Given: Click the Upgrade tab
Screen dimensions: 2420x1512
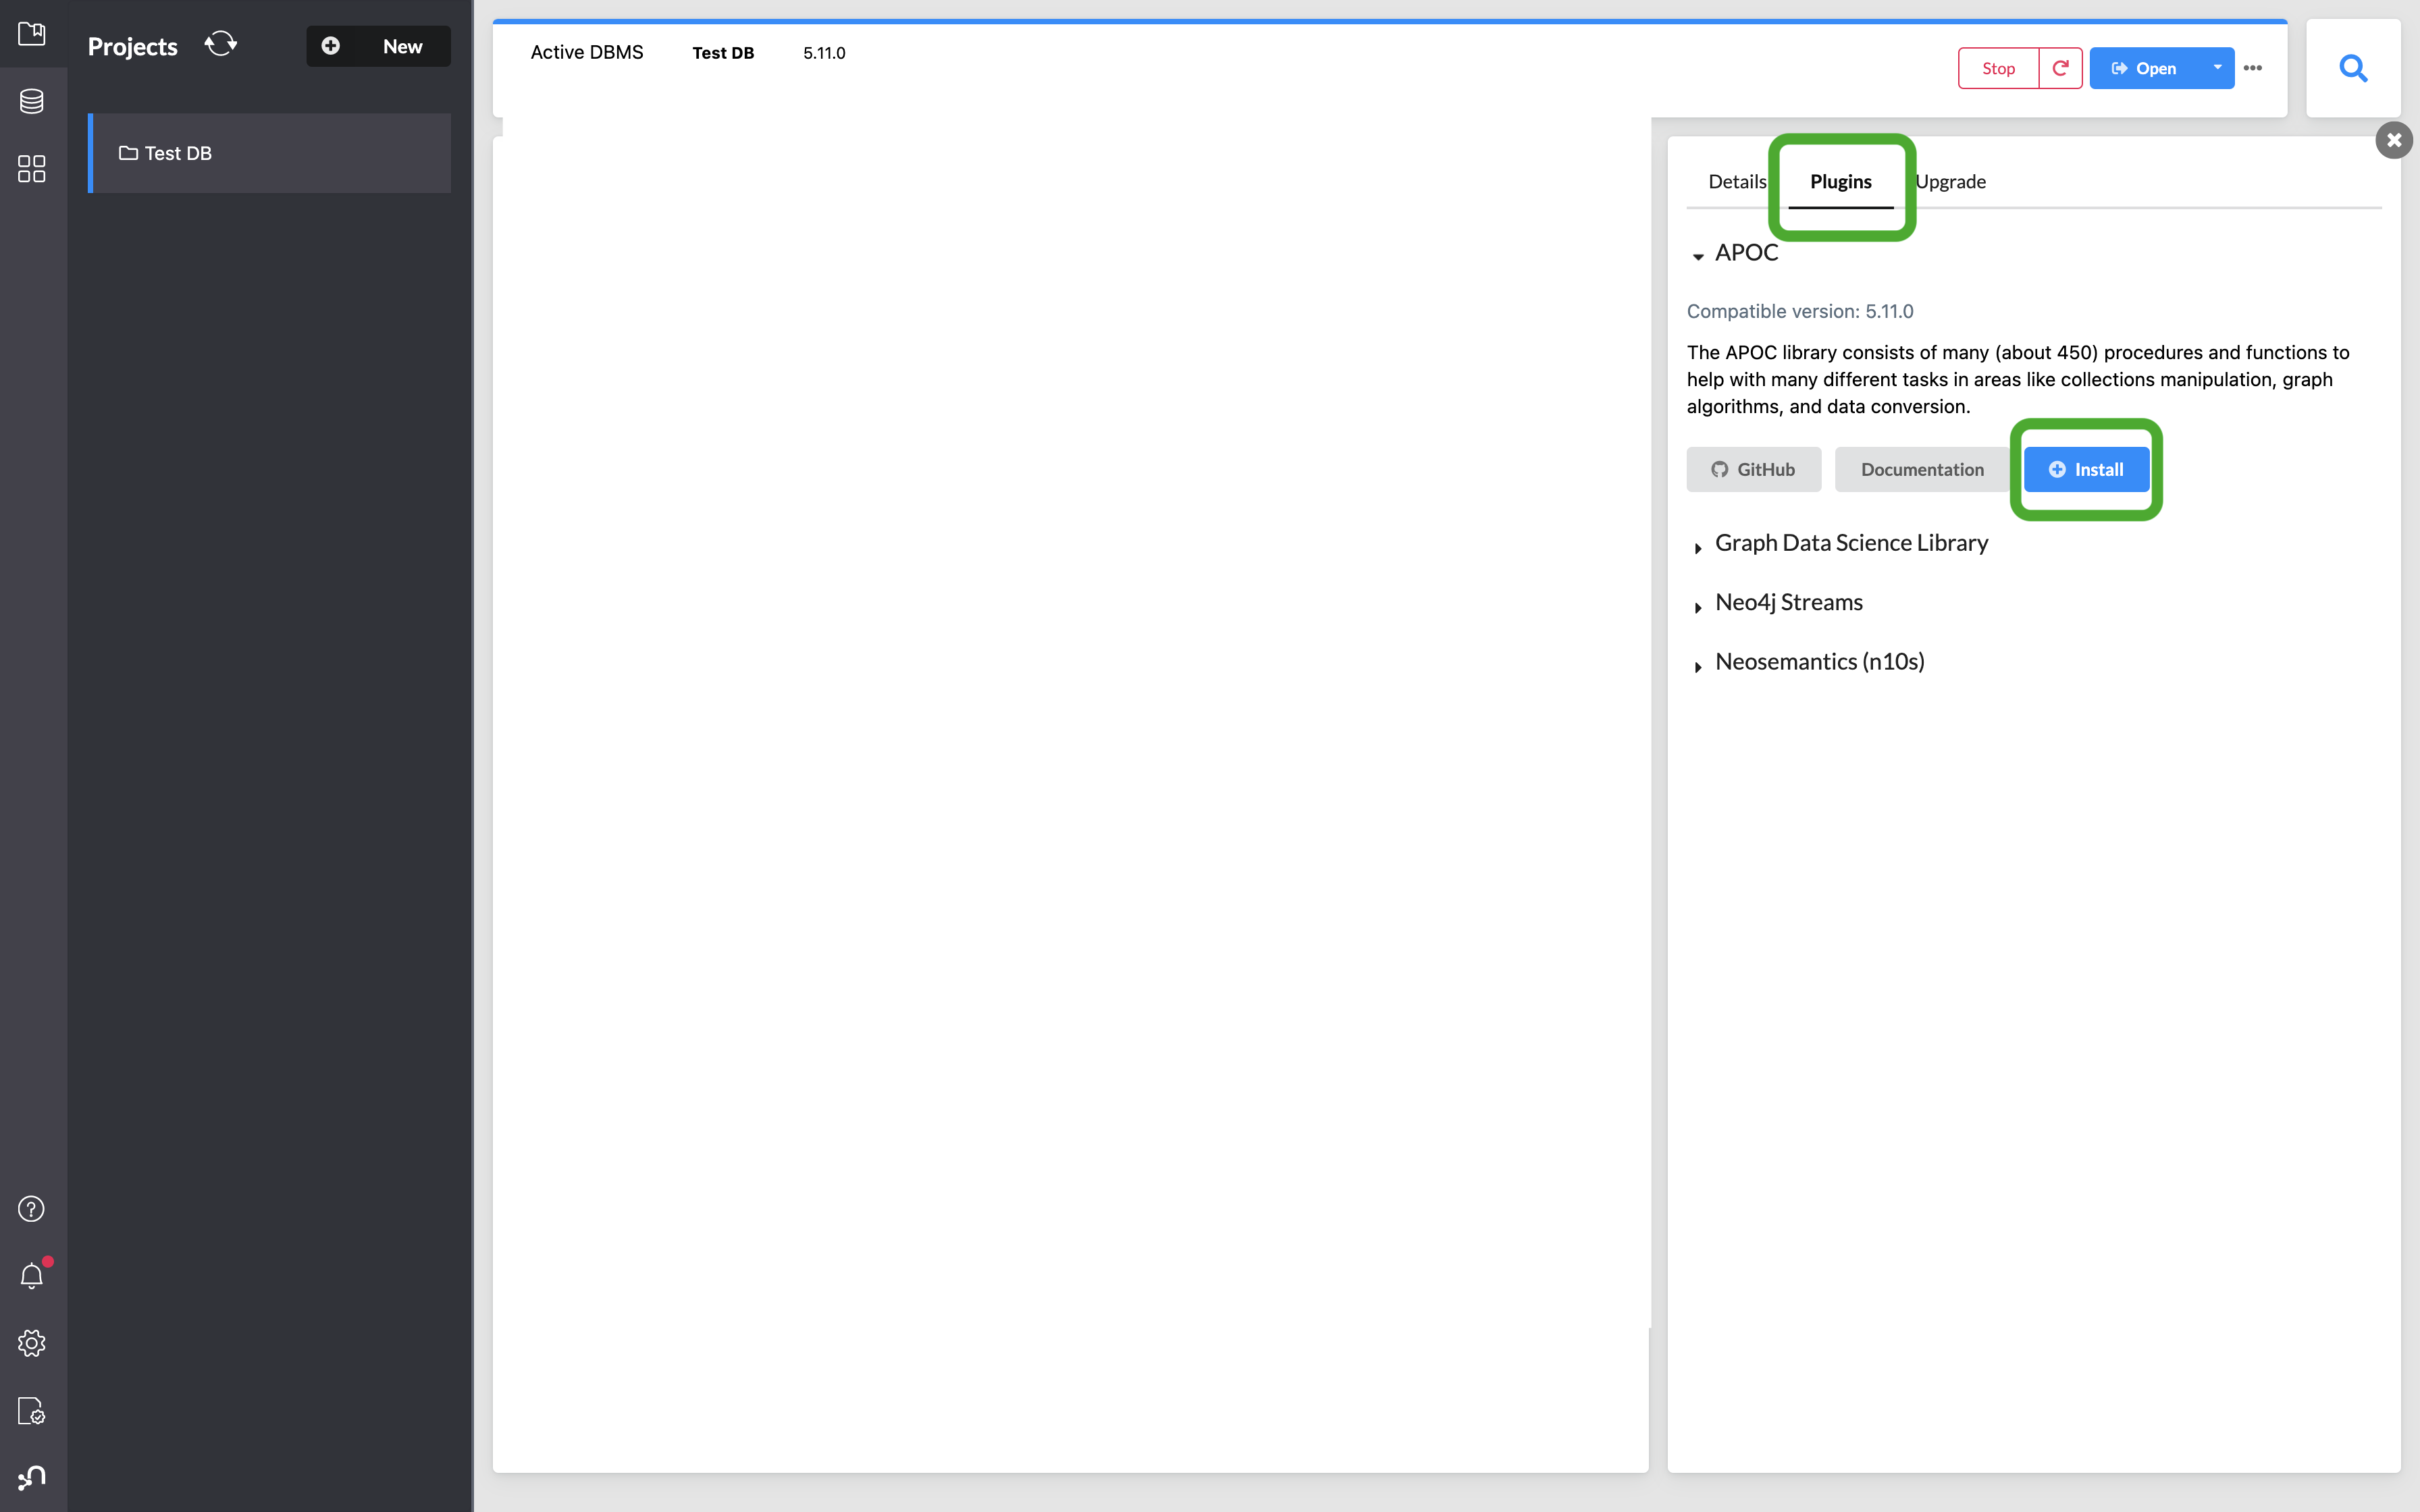Looking at the screenshot, I should click(x=1949, y=181).
